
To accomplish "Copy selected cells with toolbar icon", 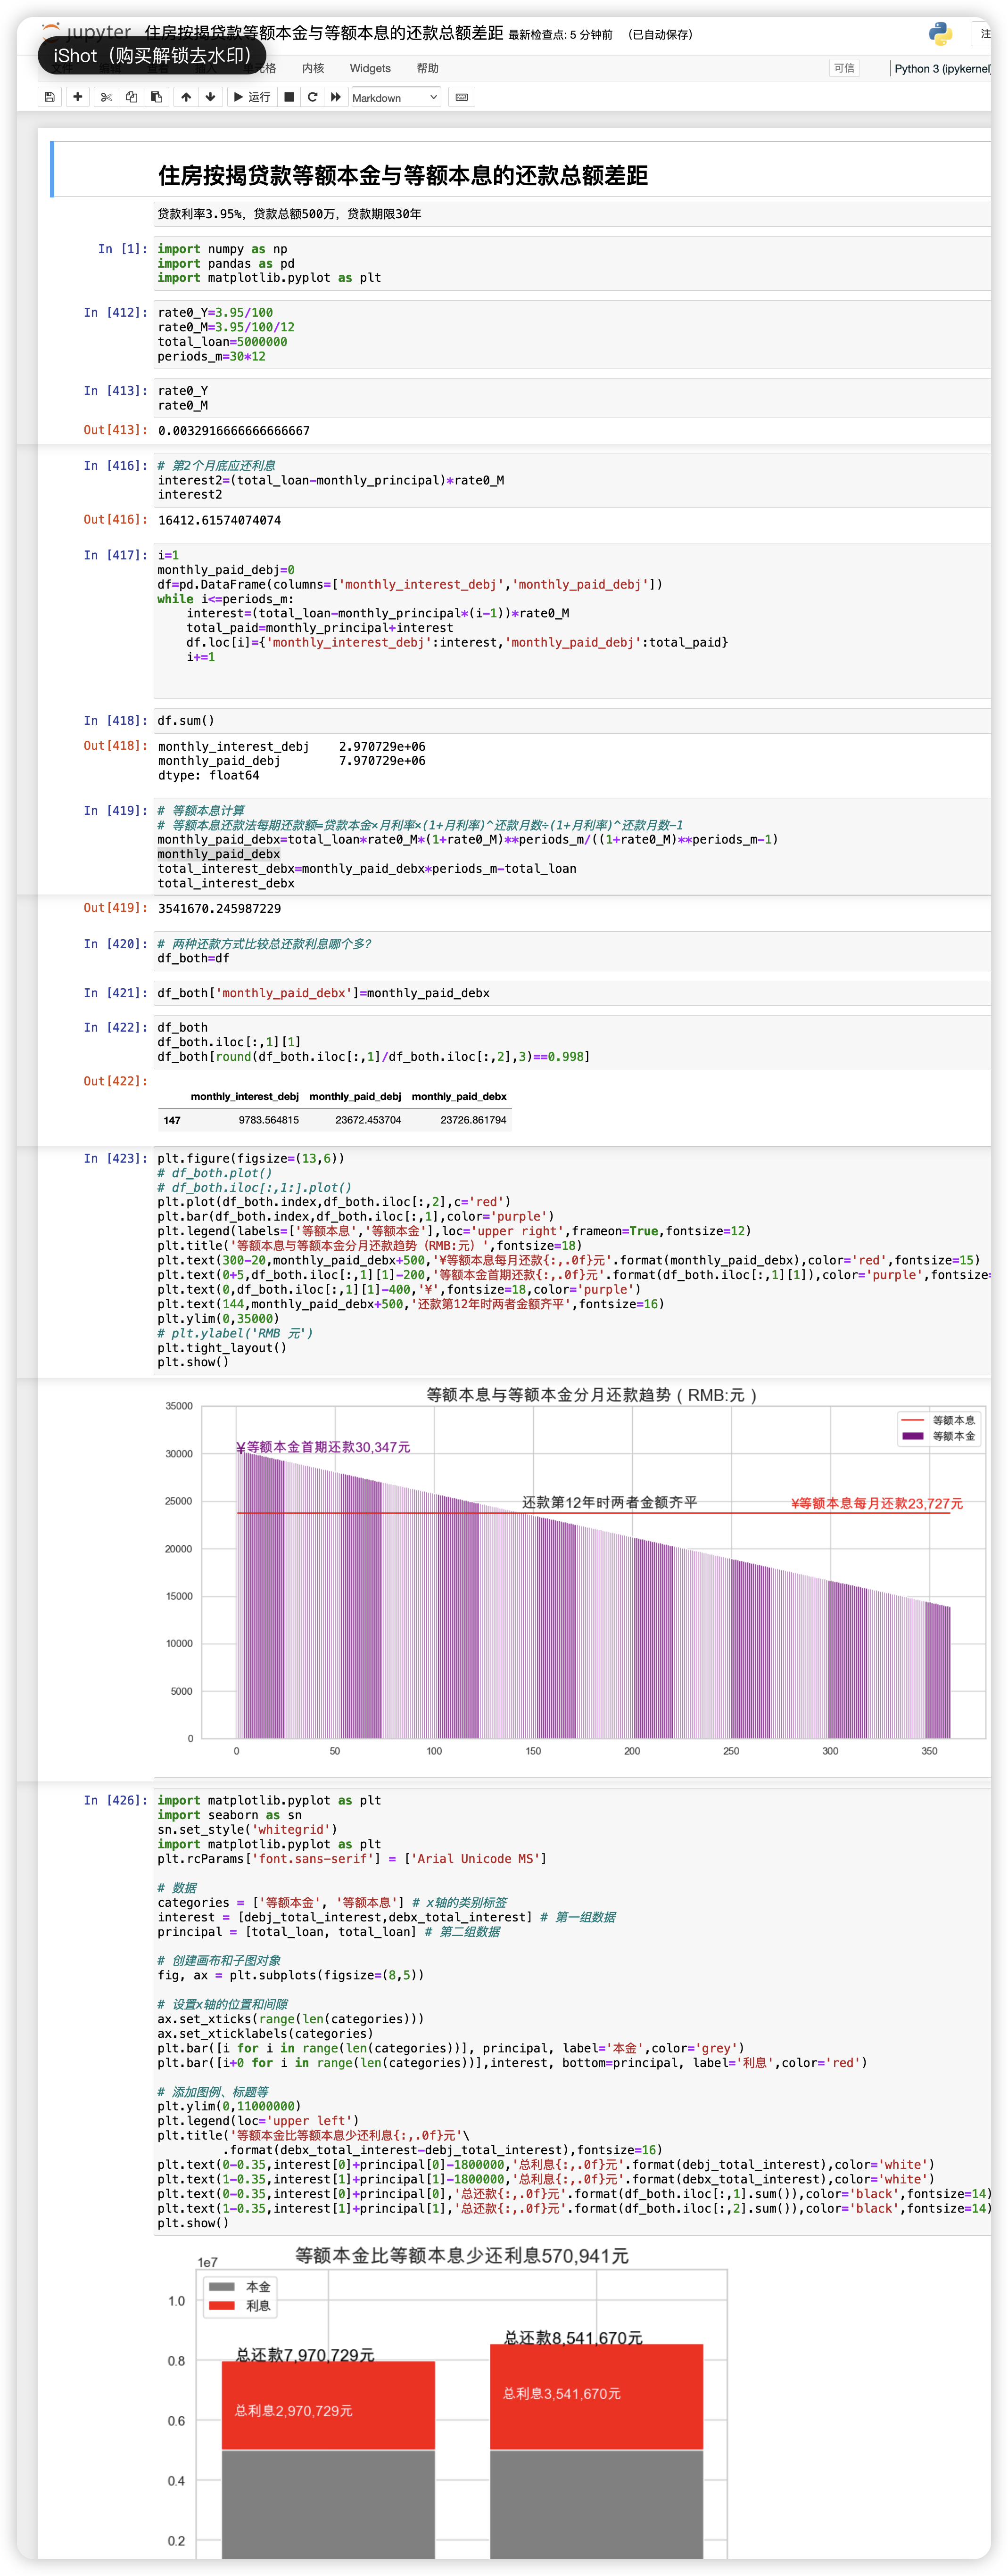I will tap(131, 97).
